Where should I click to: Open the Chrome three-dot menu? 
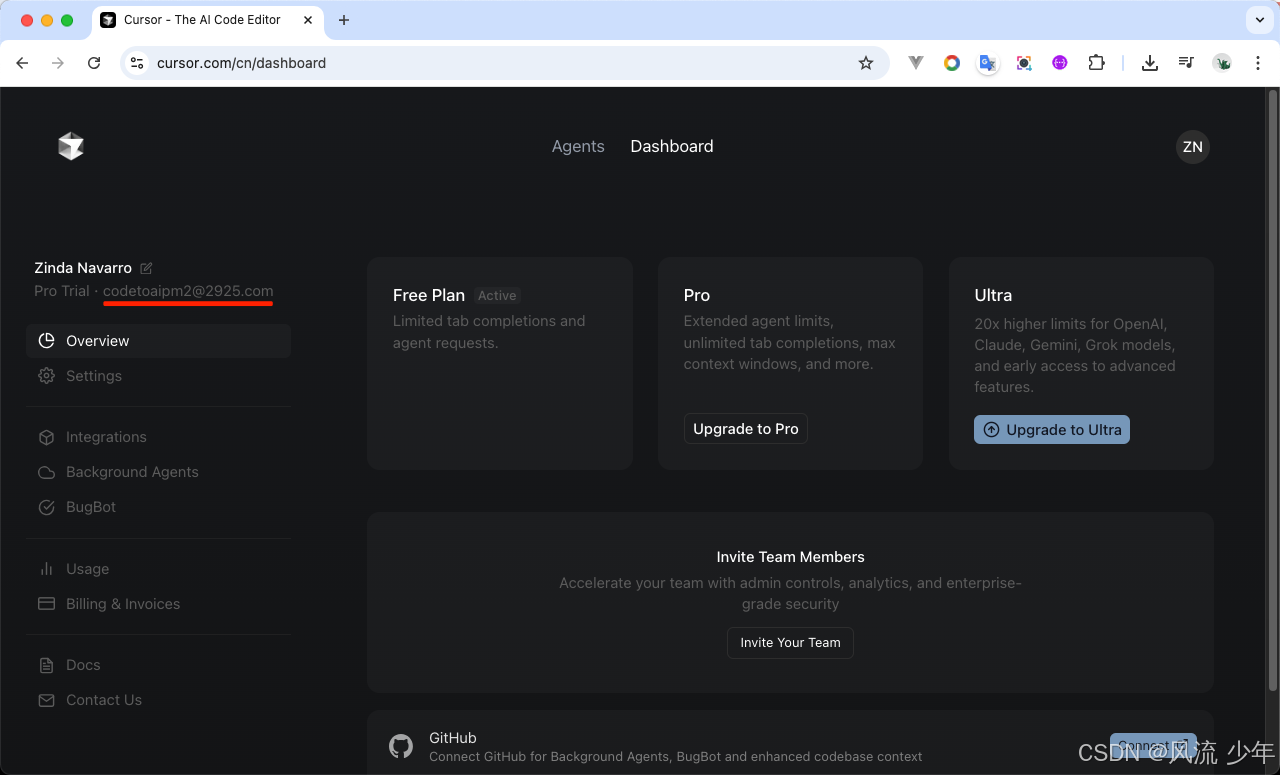click(x=1256, y=63)
